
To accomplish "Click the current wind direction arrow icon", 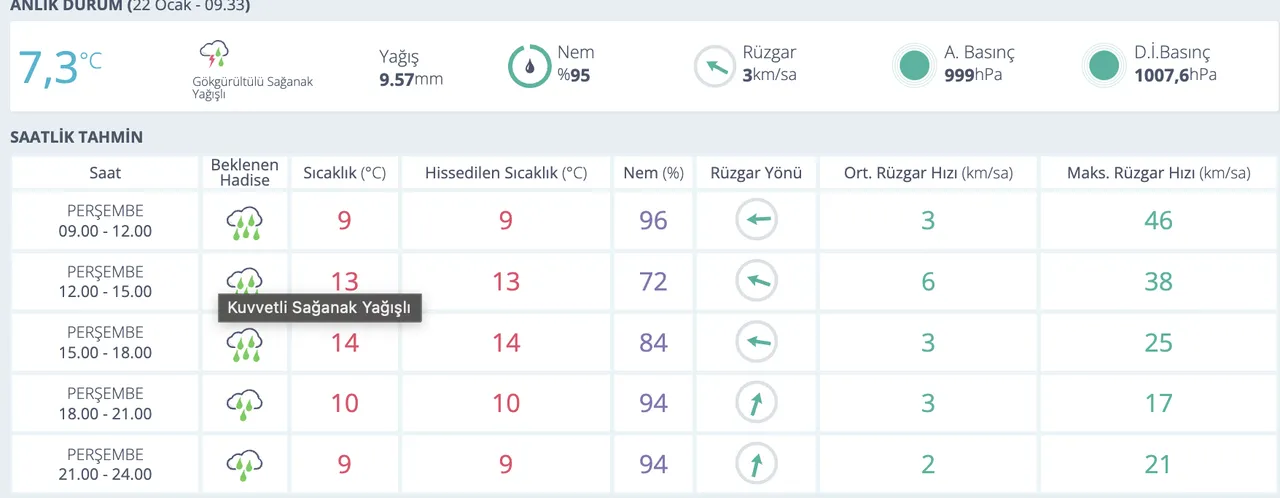I will [x=714, y=66].
